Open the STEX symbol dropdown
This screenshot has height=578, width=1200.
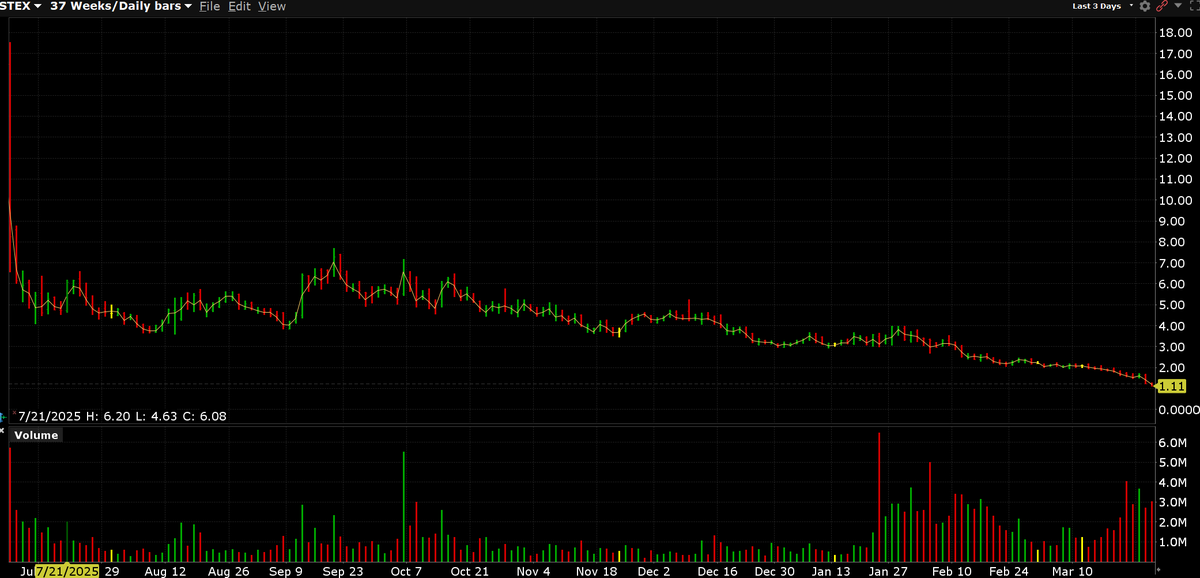pos(20,6)
